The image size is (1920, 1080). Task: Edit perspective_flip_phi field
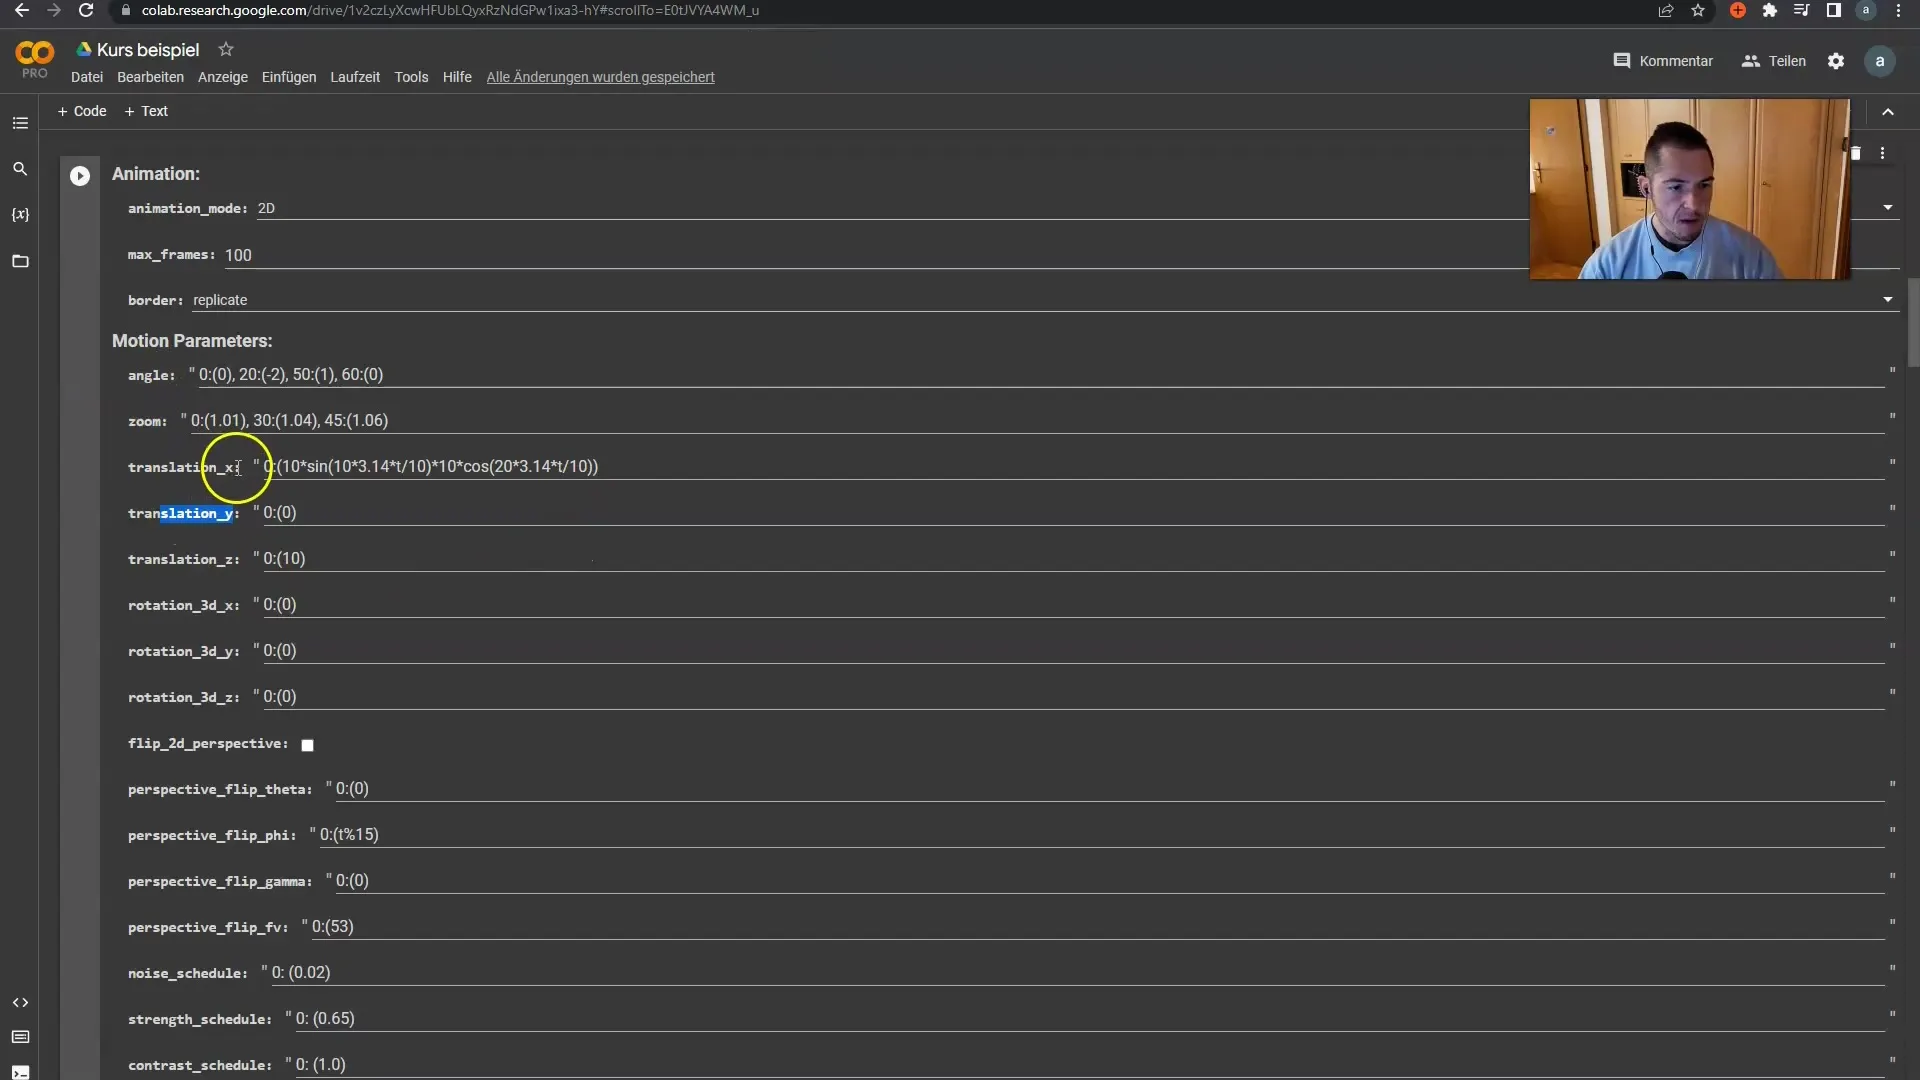tap(1102, 835)
